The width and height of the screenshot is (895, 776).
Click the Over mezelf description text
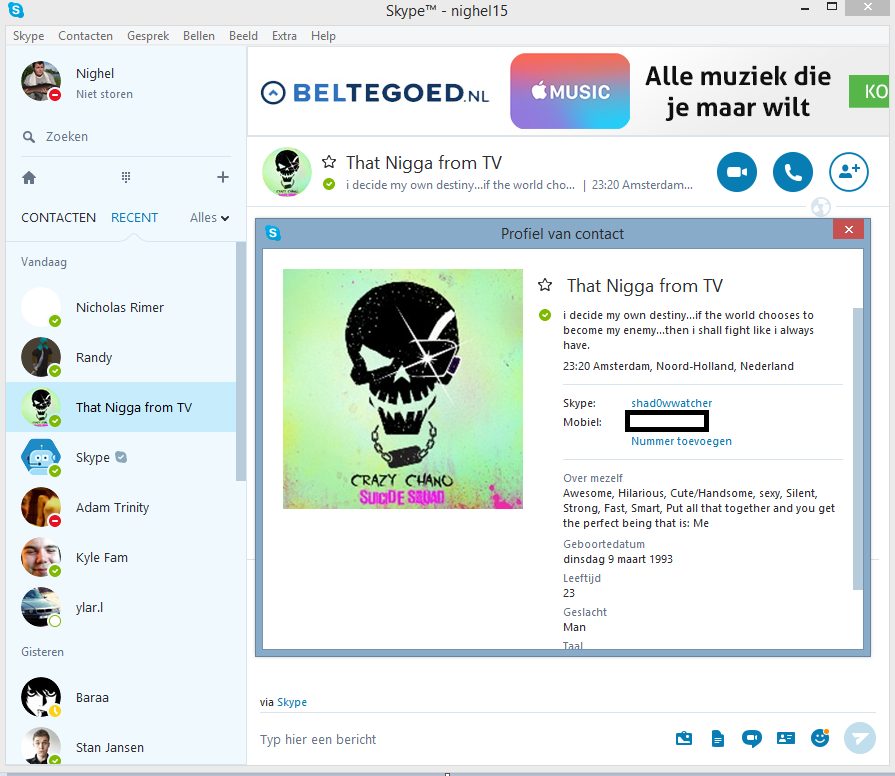(699, 508)
